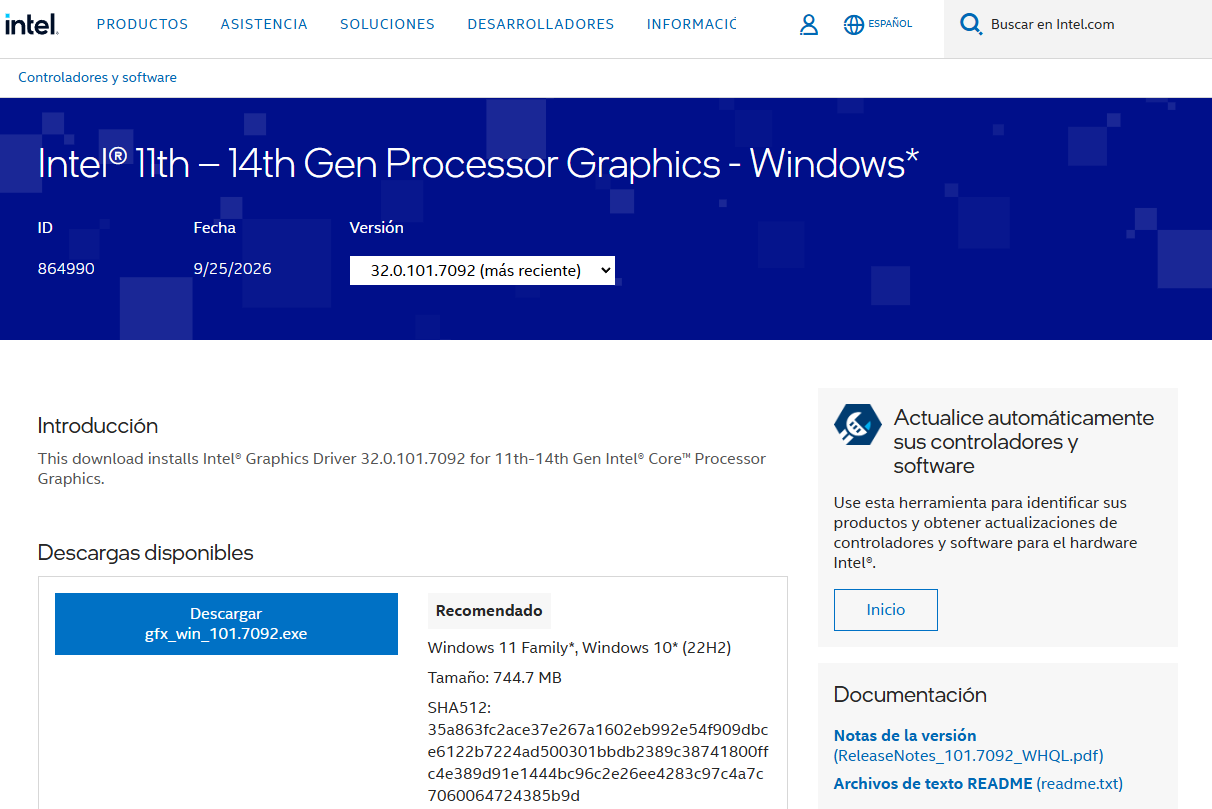Click the Inicio button
1212x809 pixels.
pyautogui.click(x=886, y=610)
